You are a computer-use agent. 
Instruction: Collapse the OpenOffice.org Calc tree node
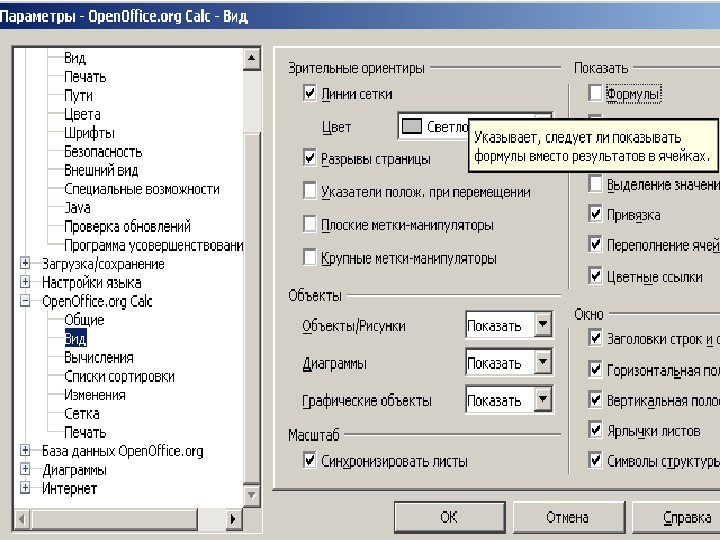[x=25, y=301]
